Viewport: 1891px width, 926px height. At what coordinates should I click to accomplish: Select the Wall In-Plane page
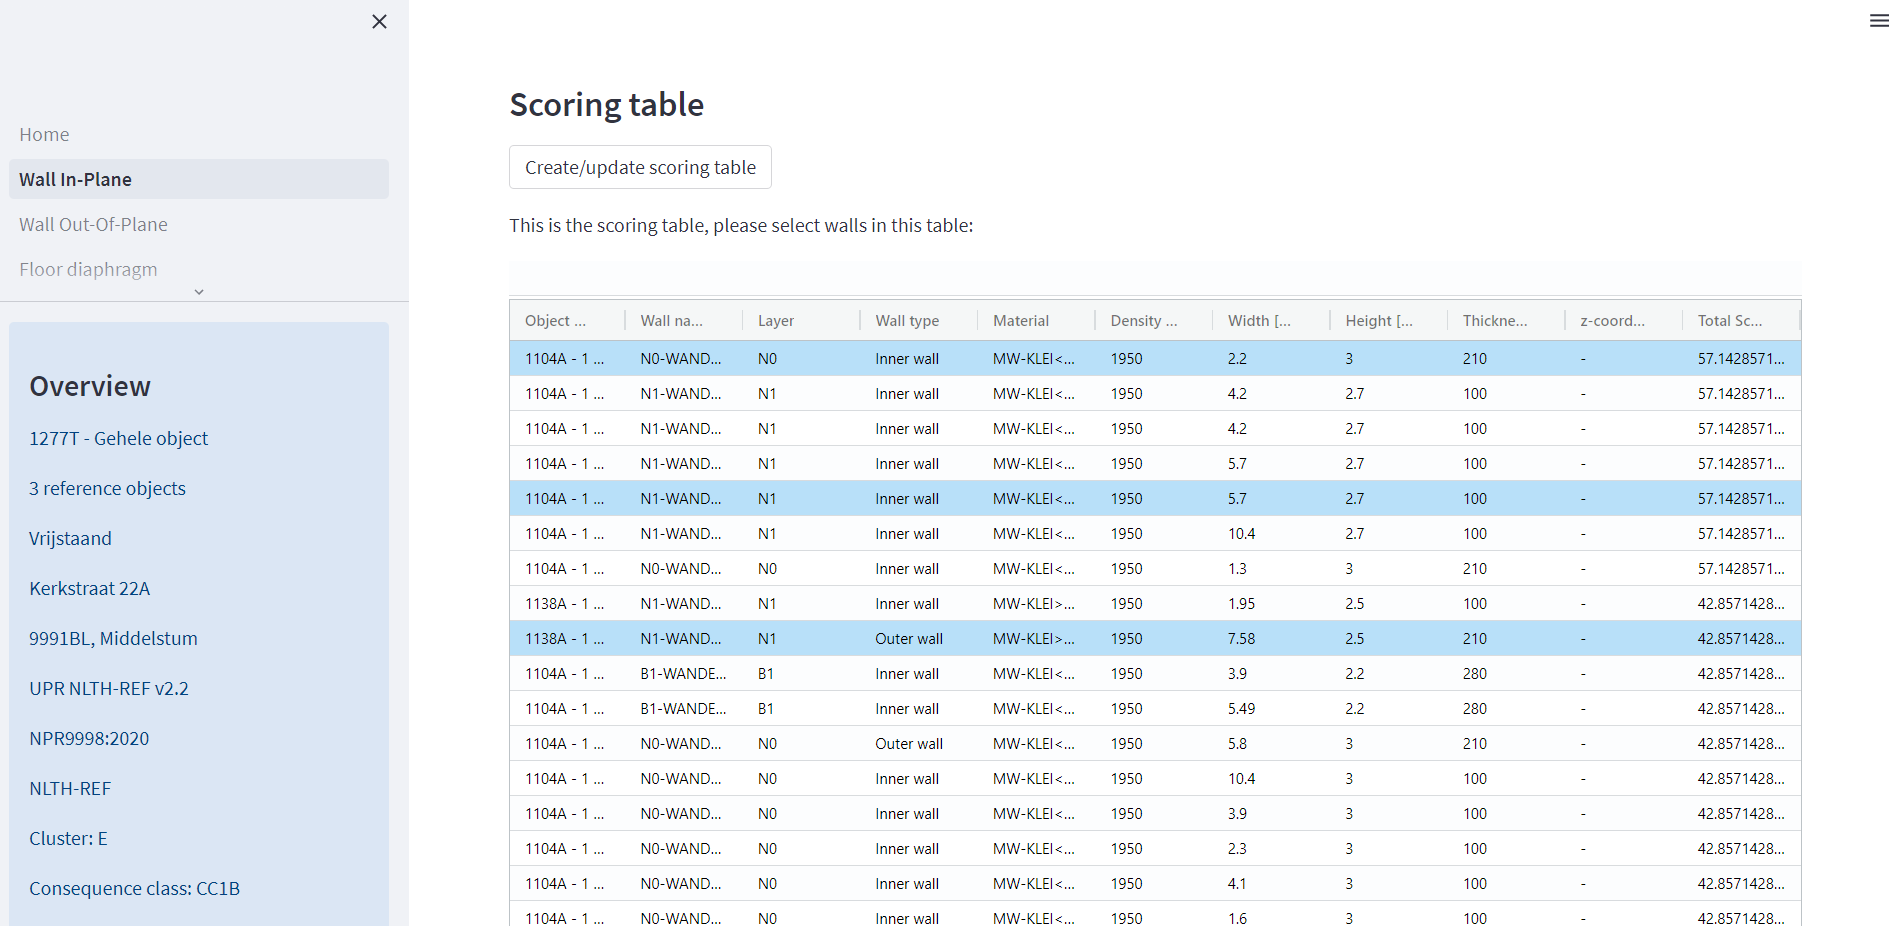pos(199,179)
